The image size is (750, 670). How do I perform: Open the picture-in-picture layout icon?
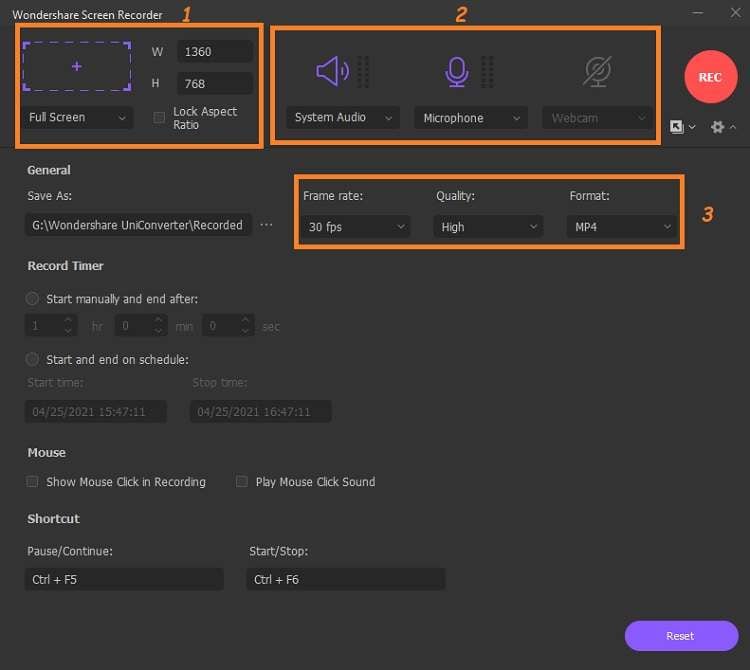coord(676,127)
